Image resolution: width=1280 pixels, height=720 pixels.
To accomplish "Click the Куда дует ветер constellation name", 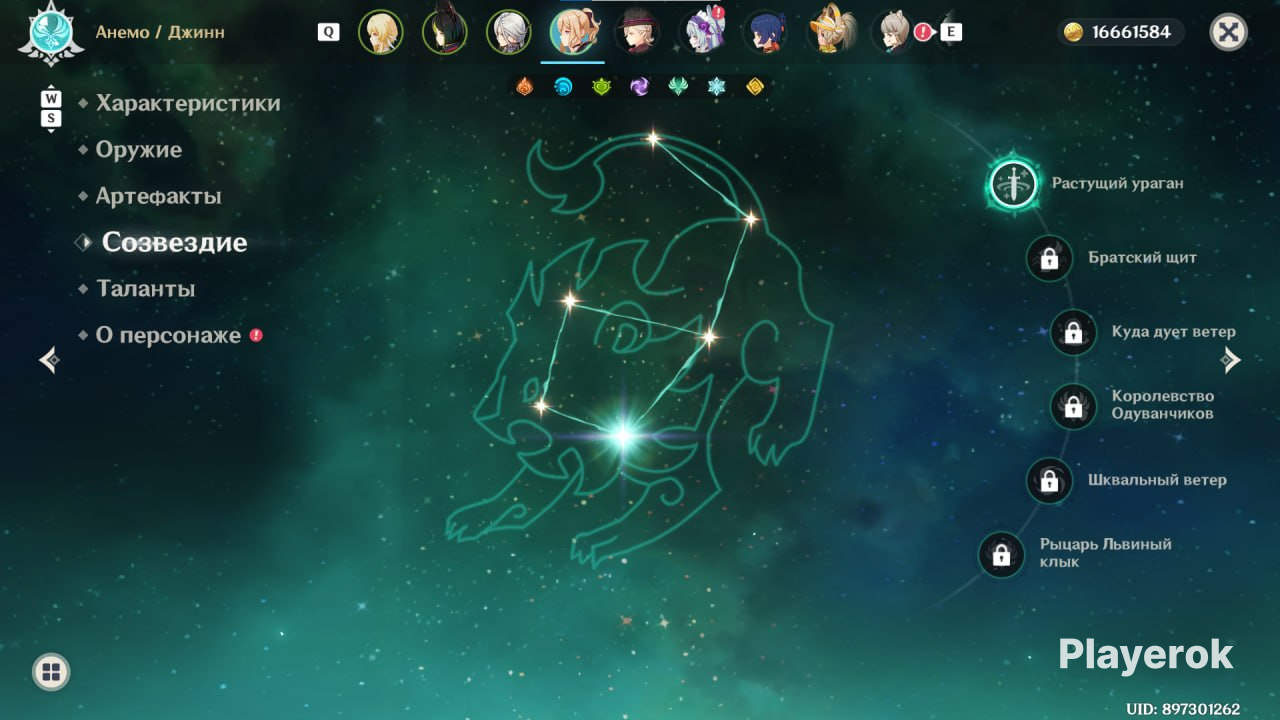I will tap(1174, 332).
